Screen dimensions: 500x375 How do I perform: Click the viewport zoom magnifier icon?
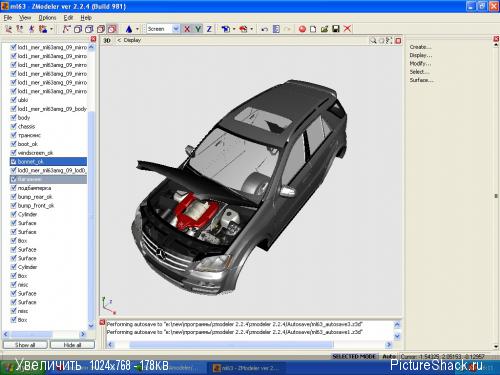373,41
